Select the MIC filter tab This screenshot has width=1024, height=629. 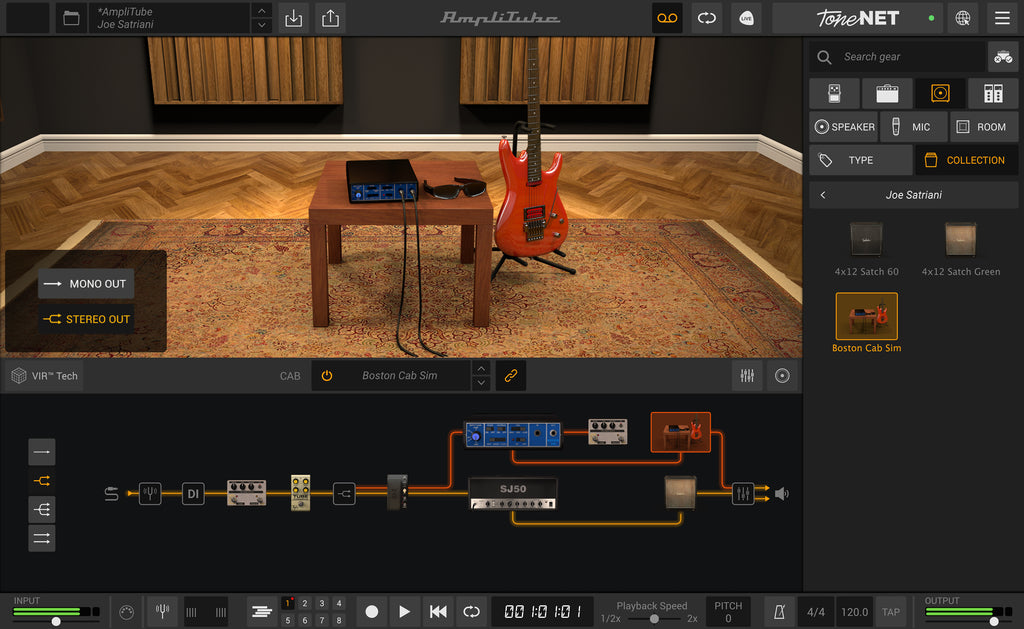coord(914,127)
